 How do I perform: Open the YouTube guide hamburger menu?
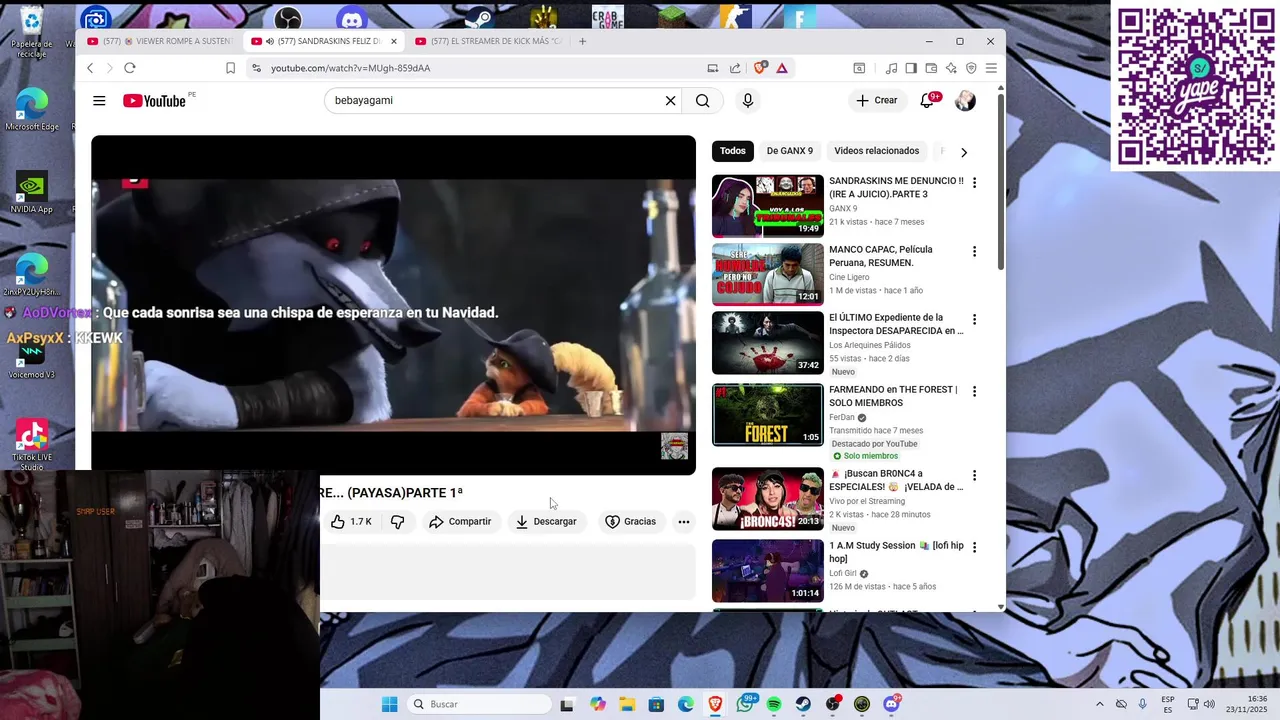tap(99, 100)
